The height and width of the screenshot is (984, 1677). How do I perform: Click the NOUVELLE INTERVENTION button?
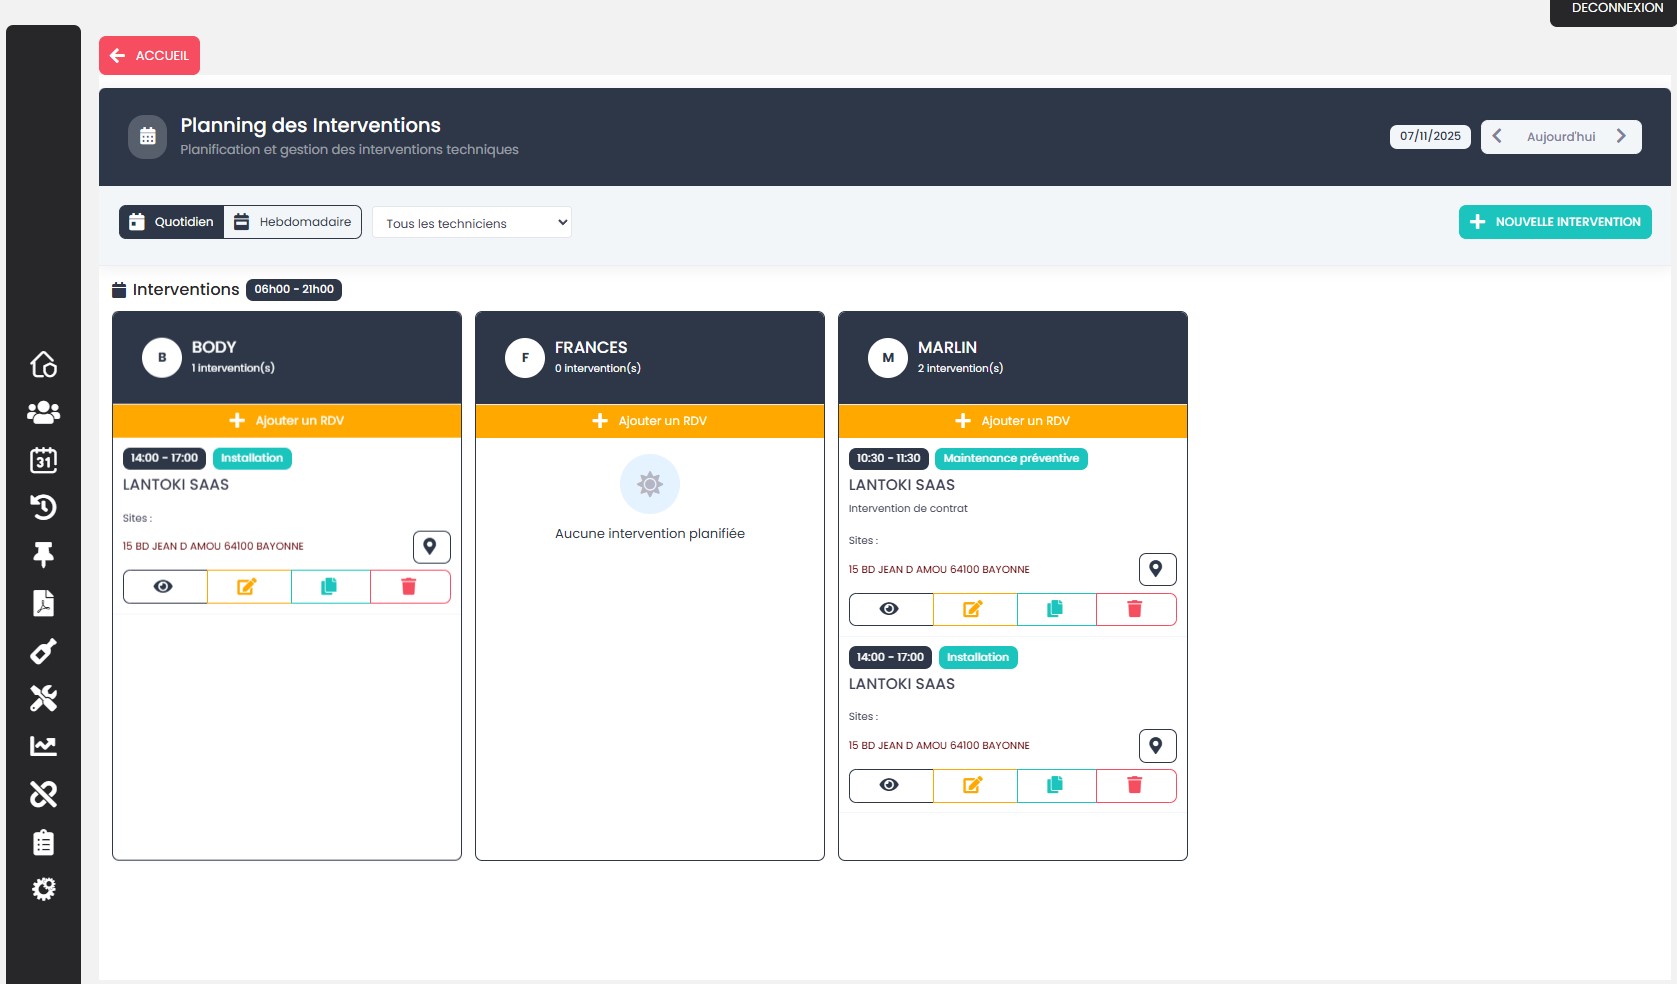pos(1554,221)
